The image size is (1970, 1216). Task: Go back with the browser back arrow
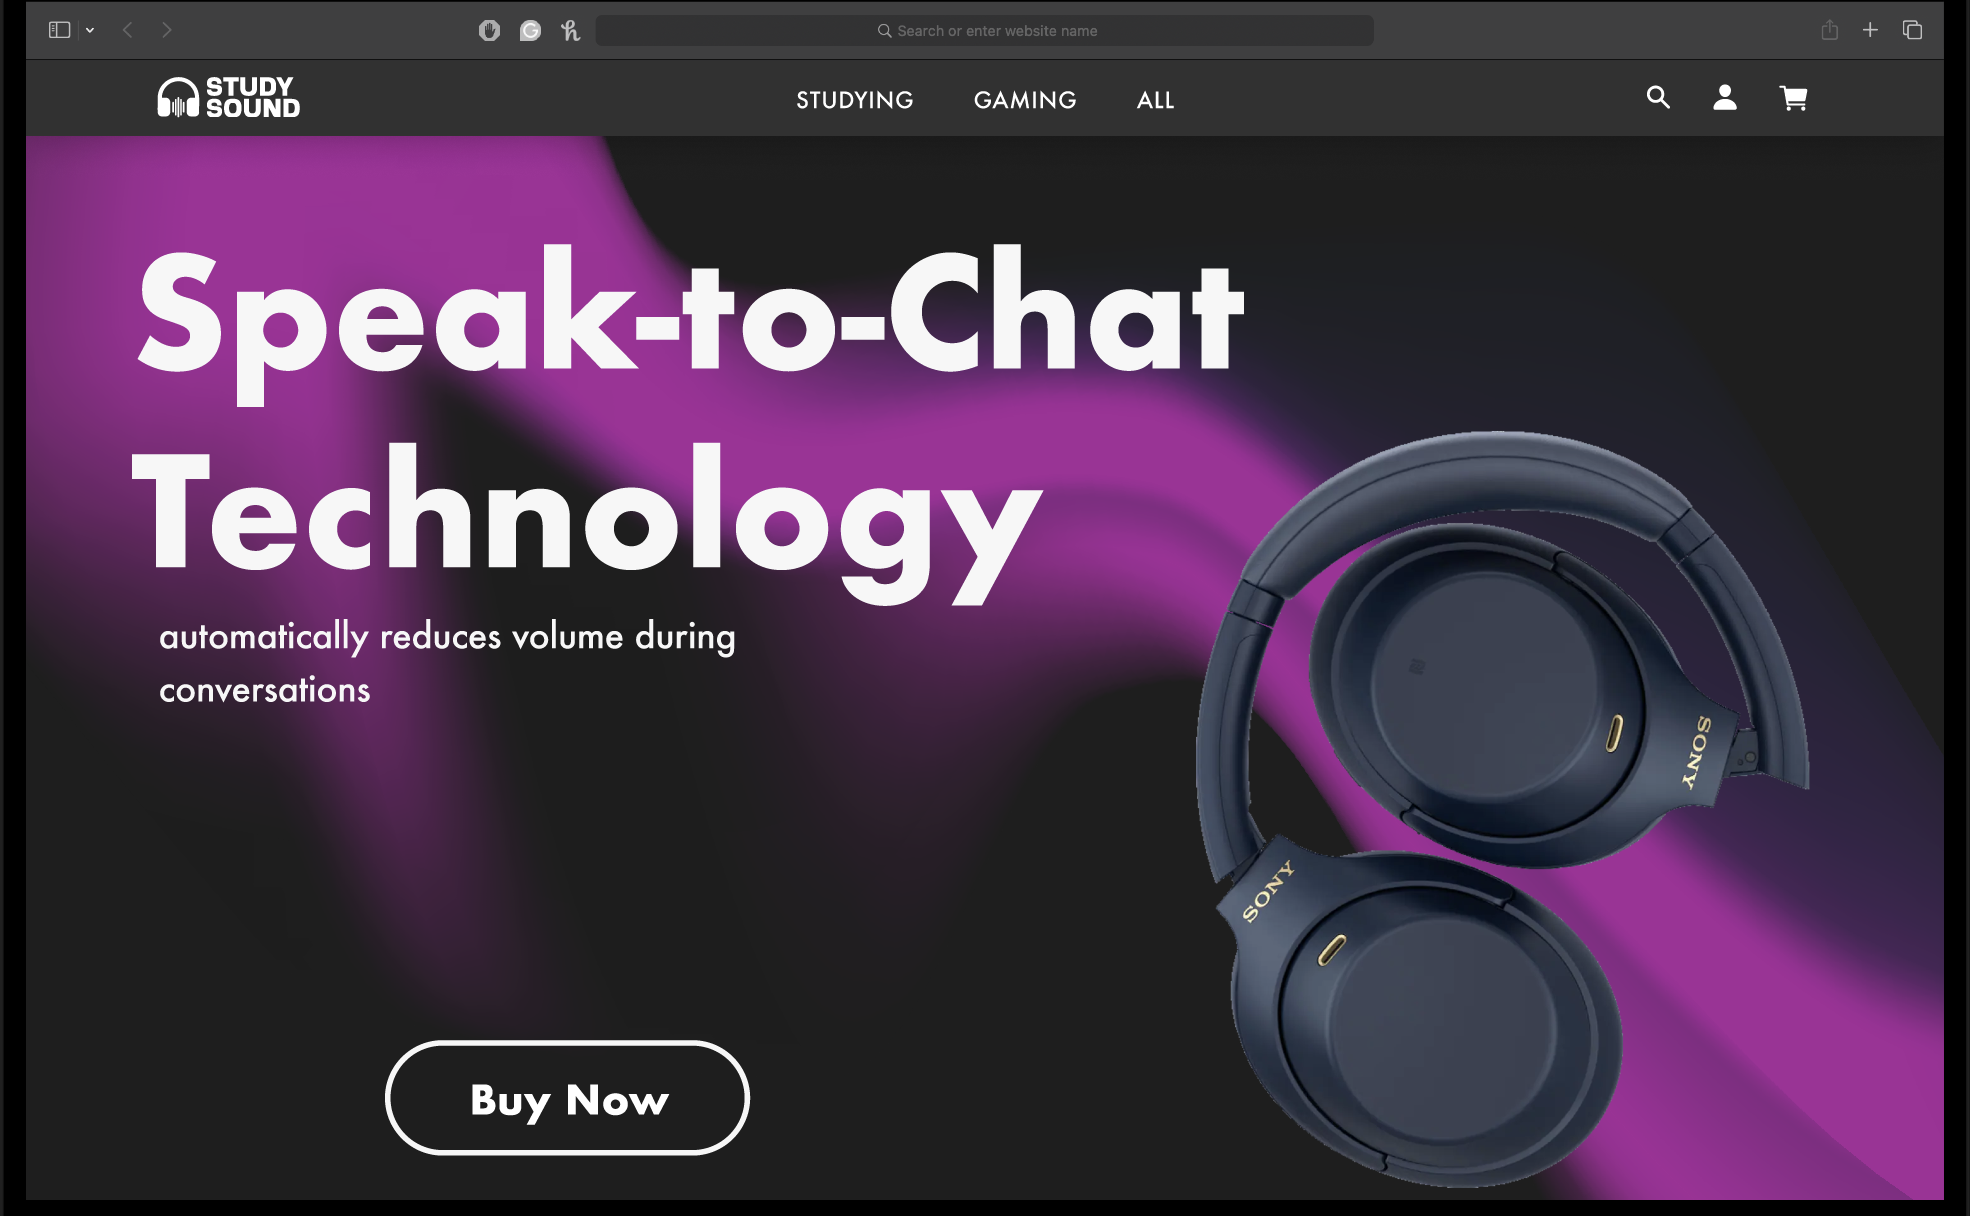pos(128,30)
